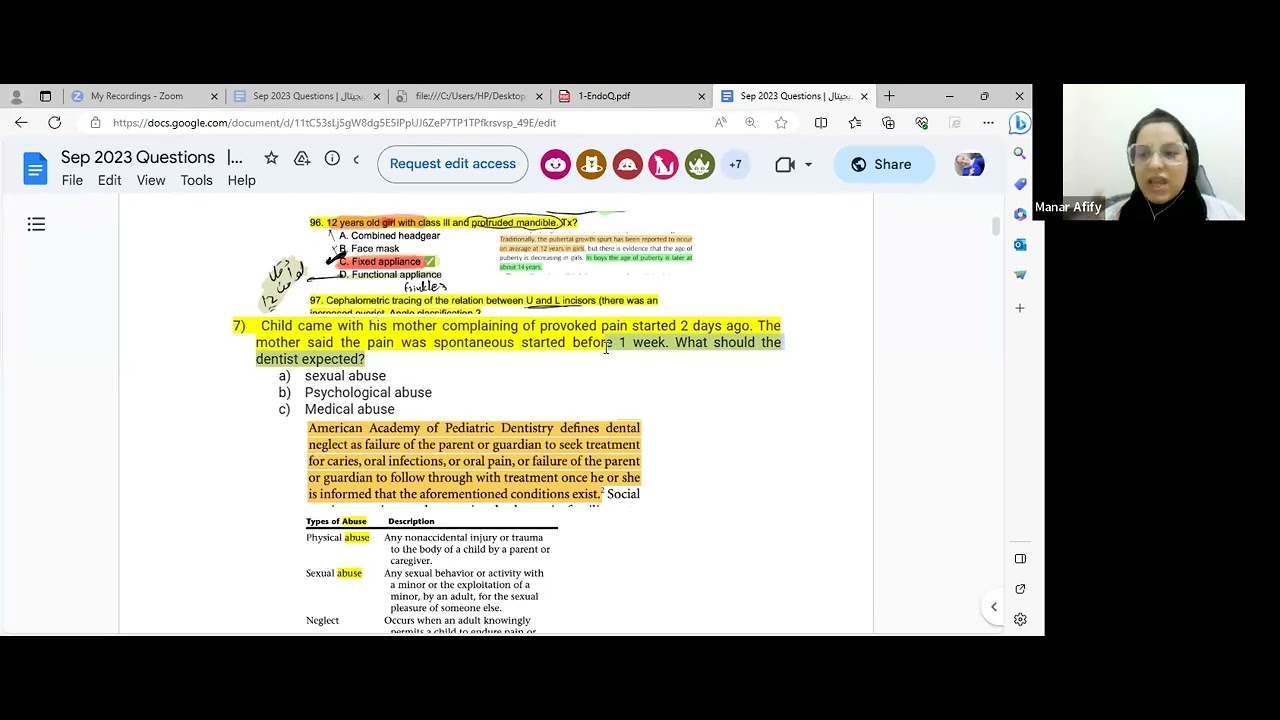1280x720 pixels.
Task: Click the Share button
Action: tap(882, 164)
